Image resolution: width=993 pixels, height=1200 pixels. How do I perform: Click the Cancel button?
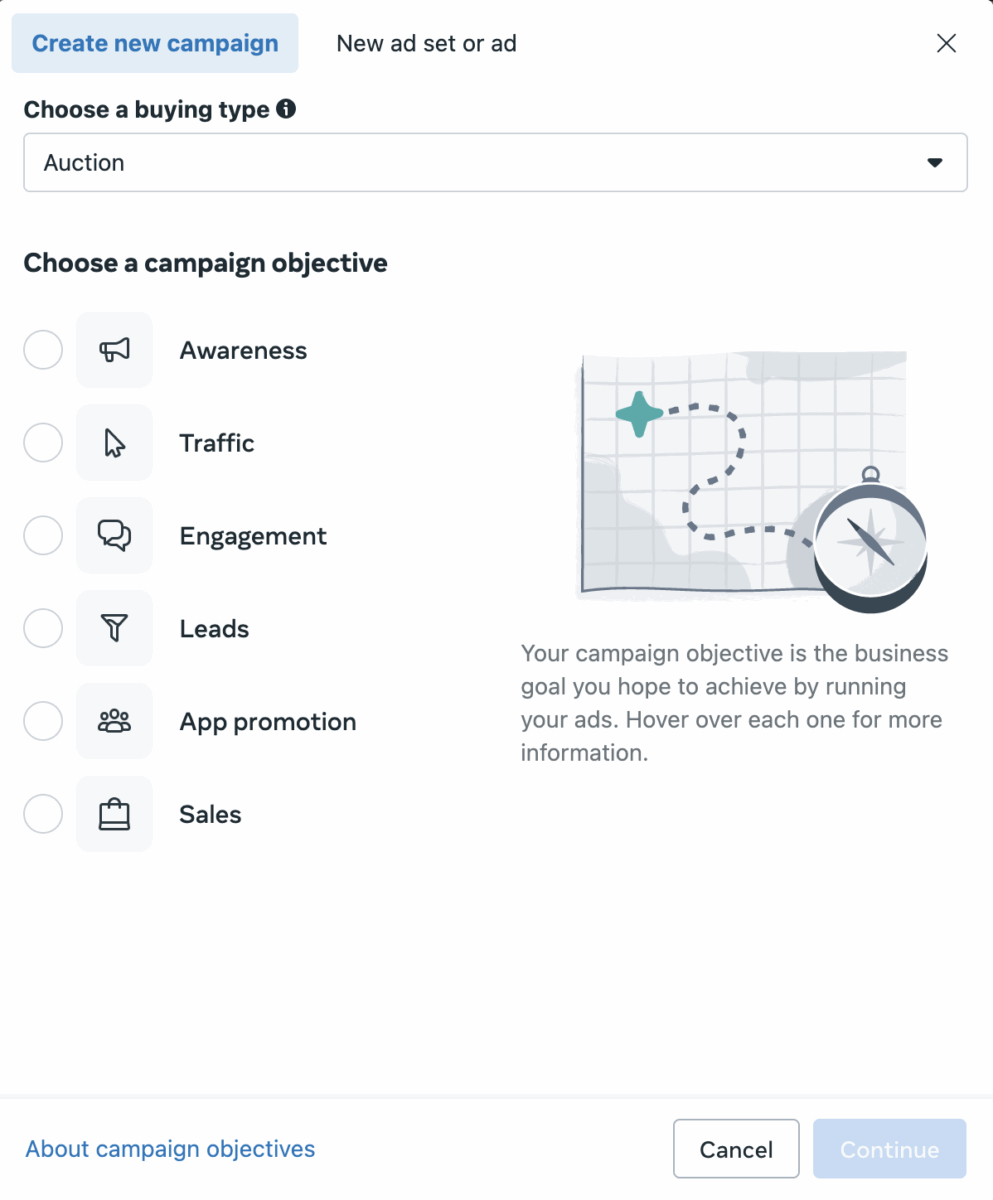click(x=736, y=1148)
